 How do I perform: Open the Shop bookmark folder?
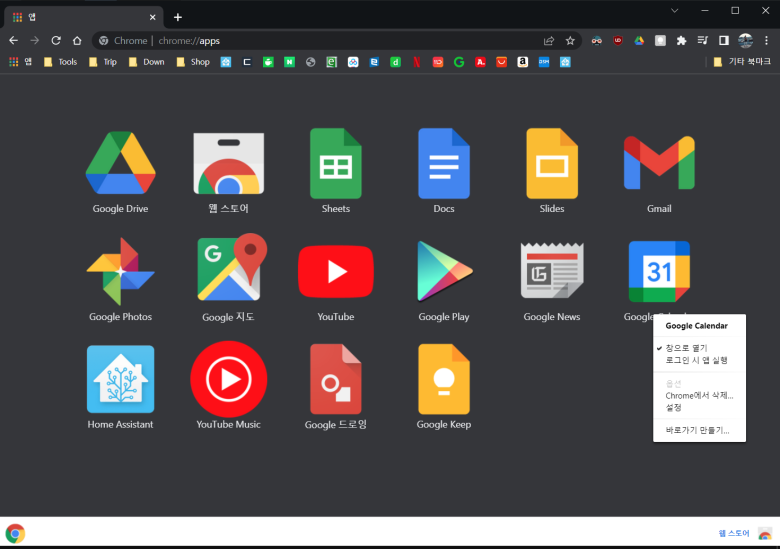click(194, 62)
